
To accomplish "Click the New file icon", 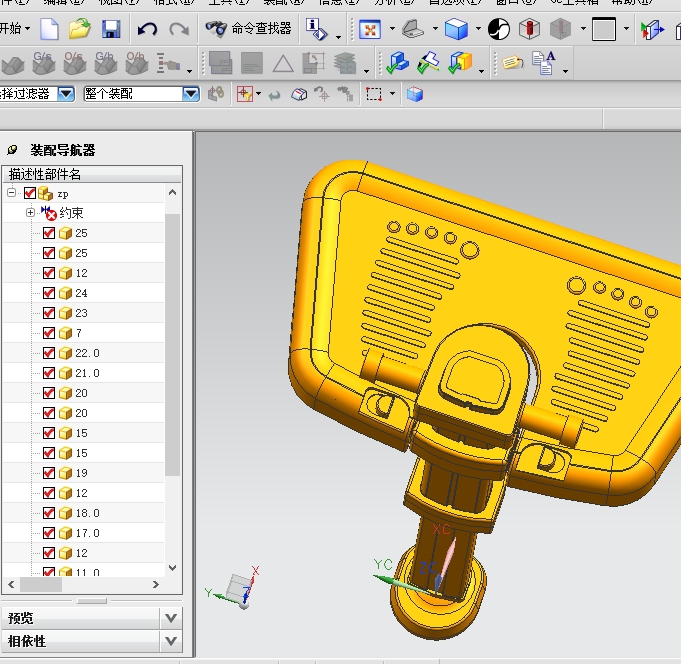I will [x=49, y=29].
